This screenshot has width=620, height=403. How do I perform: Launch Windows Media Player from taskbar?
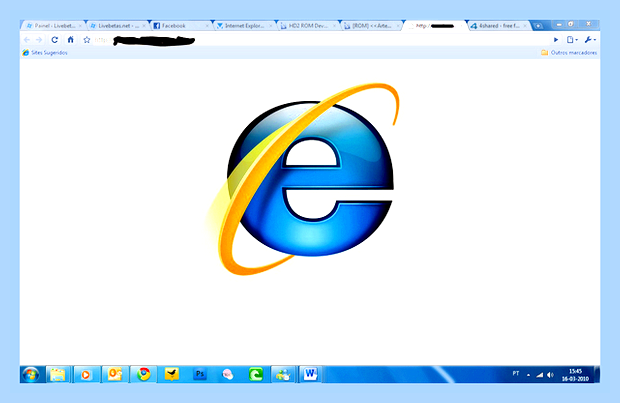(x=86, y=374)
